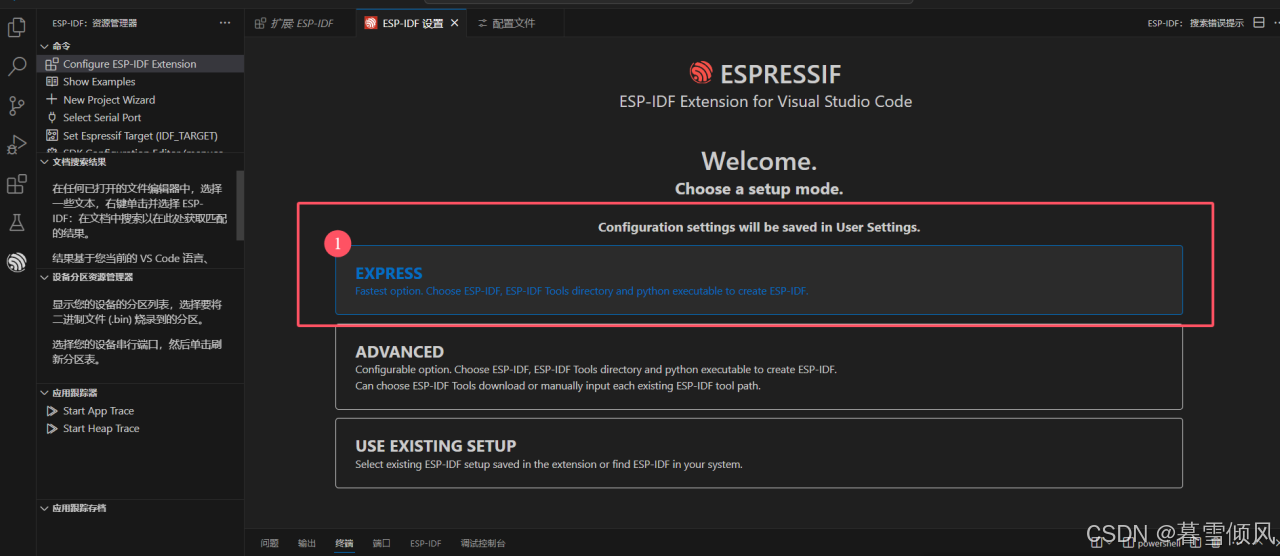Click the Start Heap Trace play icon

click(52, 429)
